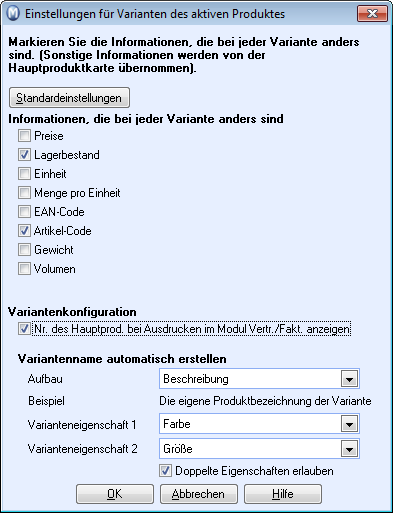
Task: Click the Mamut app icon in title bar
Action: pyautogui.click(x=13, y=14)
